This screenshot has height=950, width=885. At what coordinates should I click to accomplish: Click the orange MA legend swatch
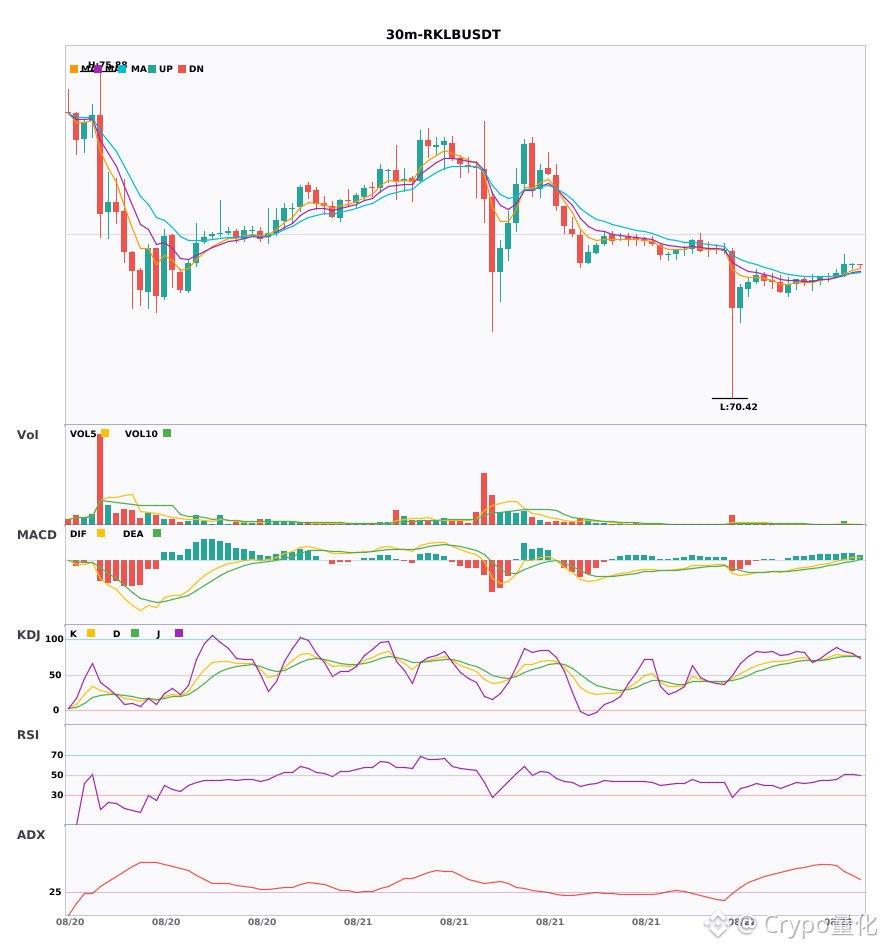(x=74, y=69)
